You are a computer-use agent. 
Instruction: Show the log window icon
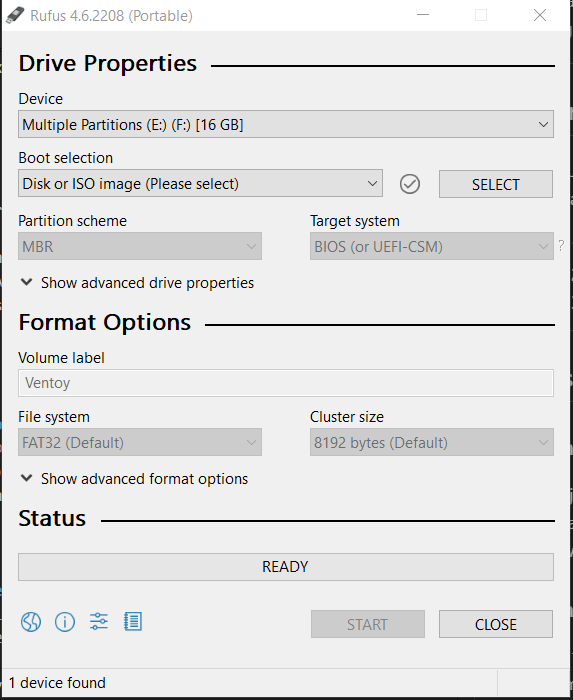(133, 621)
